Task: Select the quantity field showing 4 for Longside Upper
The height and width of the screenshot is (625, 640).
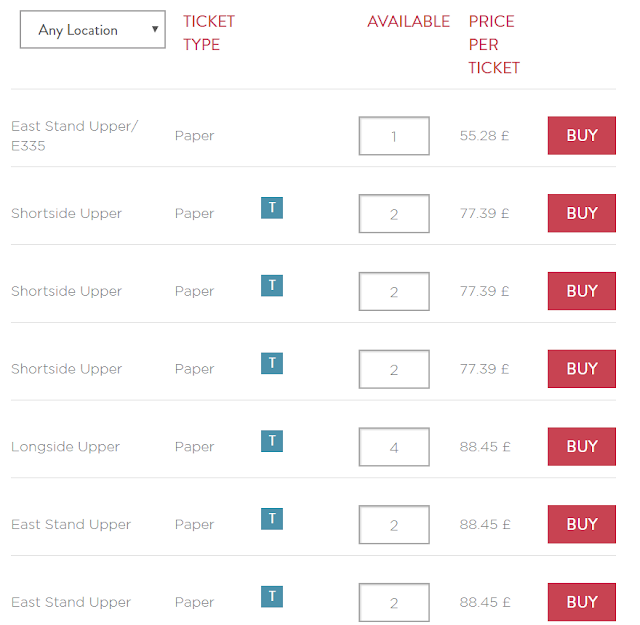Action: (x=394, y=447)
